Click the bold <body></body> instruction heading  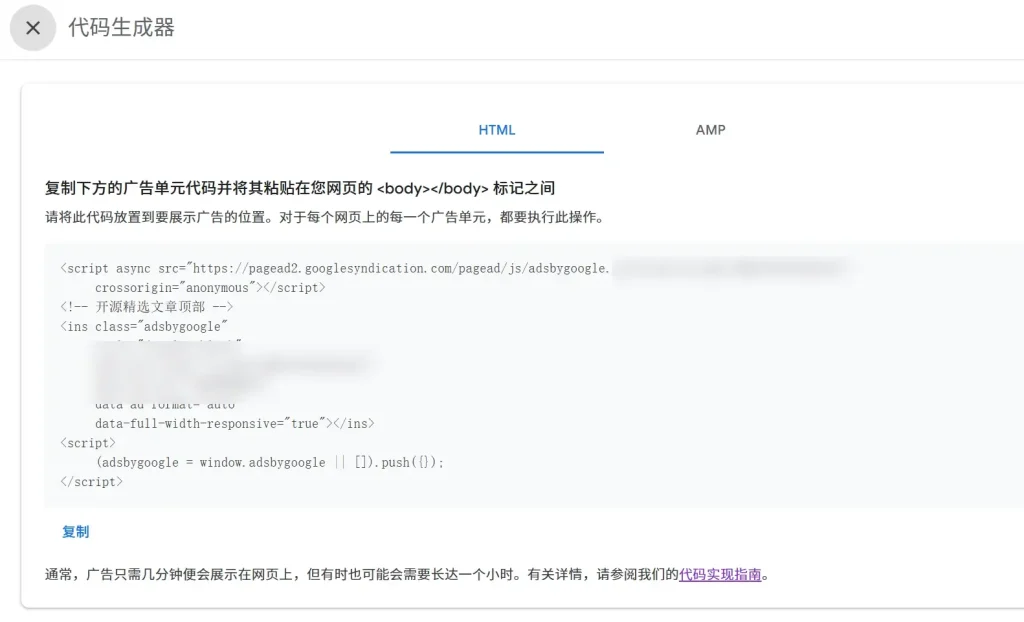coord(300,188)
